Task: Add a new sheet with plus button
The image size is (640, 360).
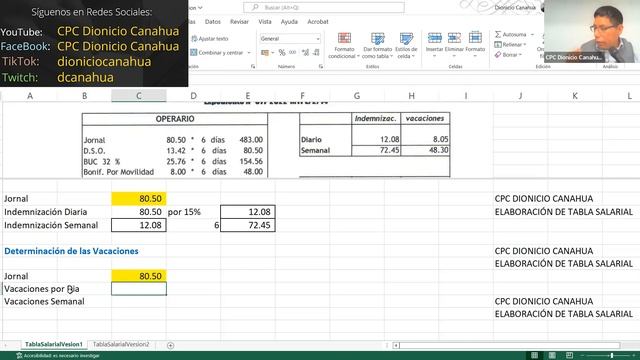Action: pos(171,345)
